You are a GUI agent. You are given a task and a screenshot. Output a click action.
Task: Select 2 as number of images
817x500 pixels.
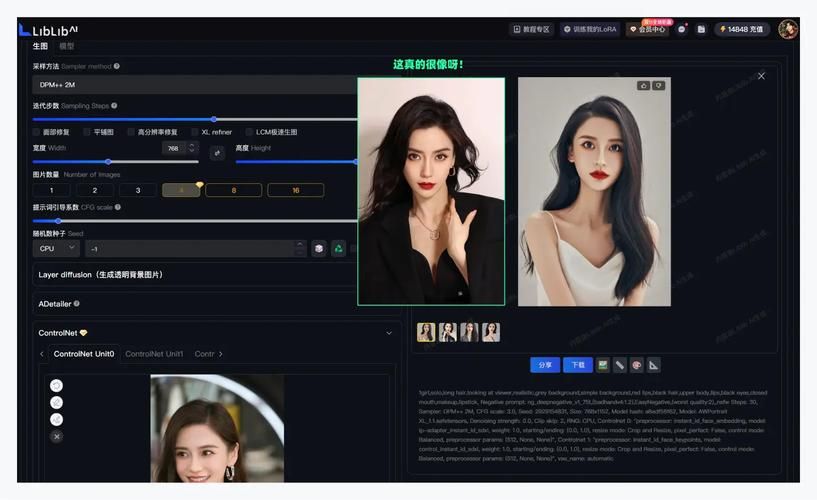[x=95, y=190]
